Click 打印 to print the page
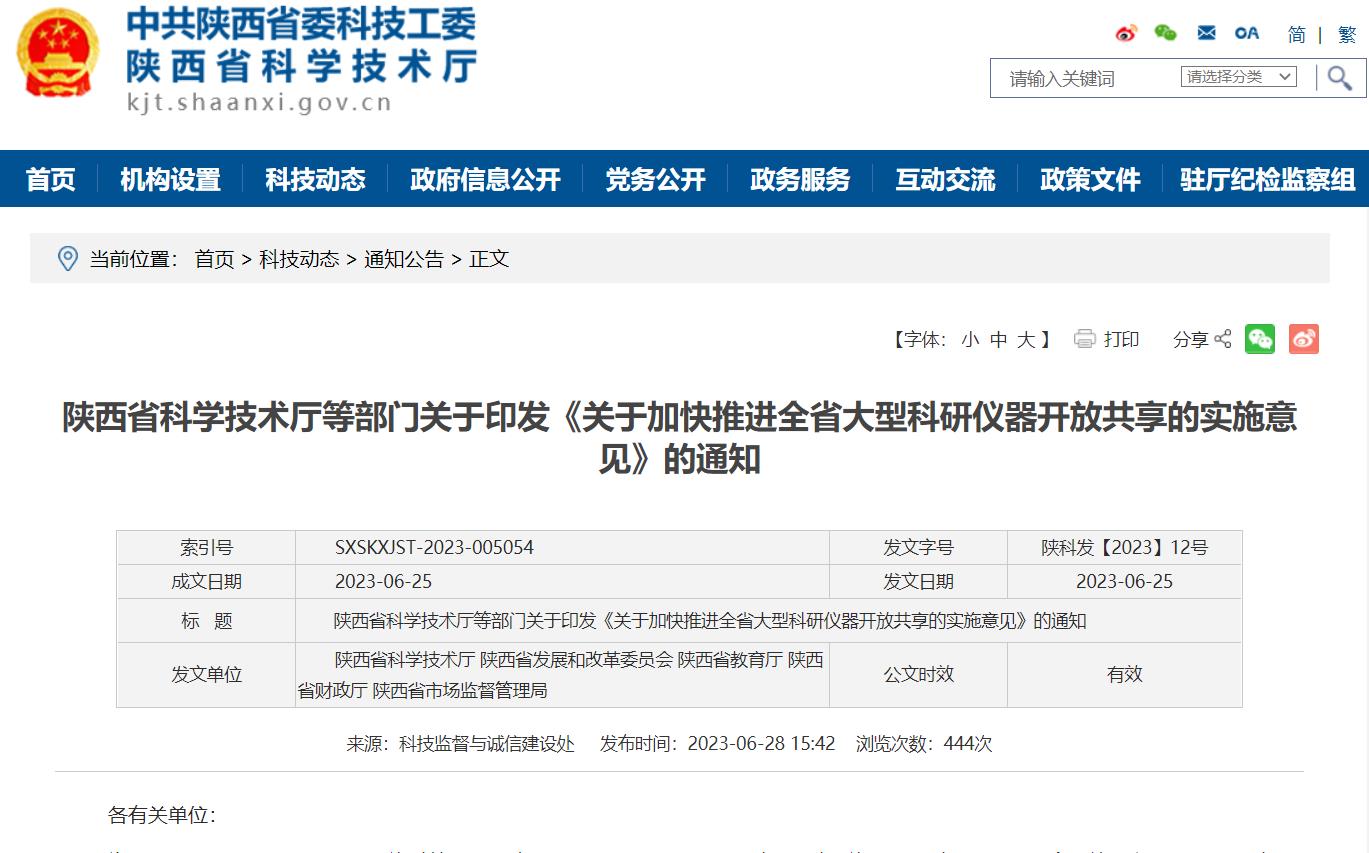The height and width of the screenshot is (853, 1369). point(1108,340)
